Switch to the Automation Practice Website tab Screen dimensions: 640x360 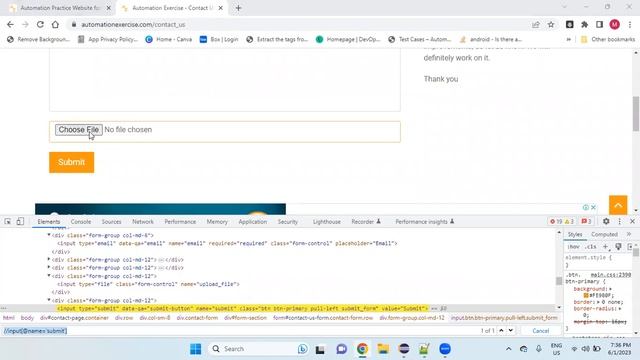tap(60, 8)
